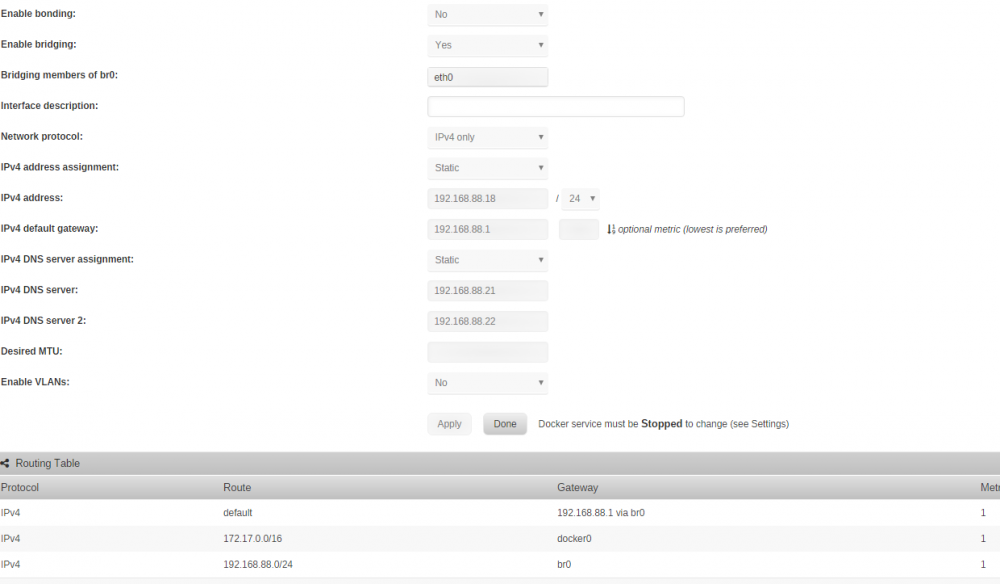Viewport: 1000px width, 584px height.
Task: Click the IPv4 DNS server field 192.168.88.21
Action: tap(487, 290)
